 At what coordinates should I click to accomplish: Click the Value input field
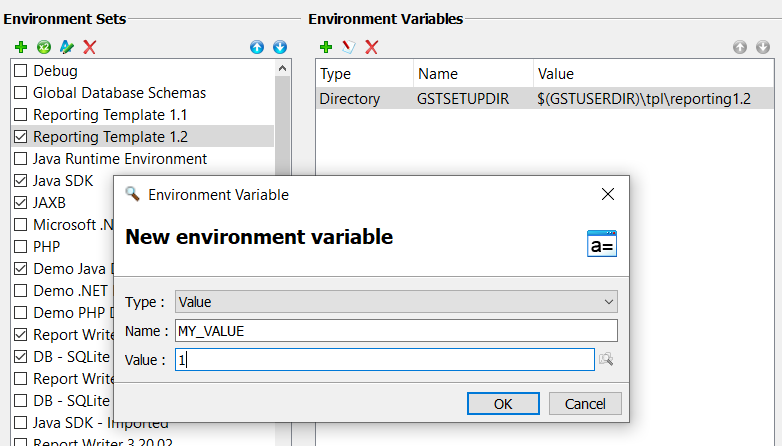pyautogui.click(x=385, y=360)
